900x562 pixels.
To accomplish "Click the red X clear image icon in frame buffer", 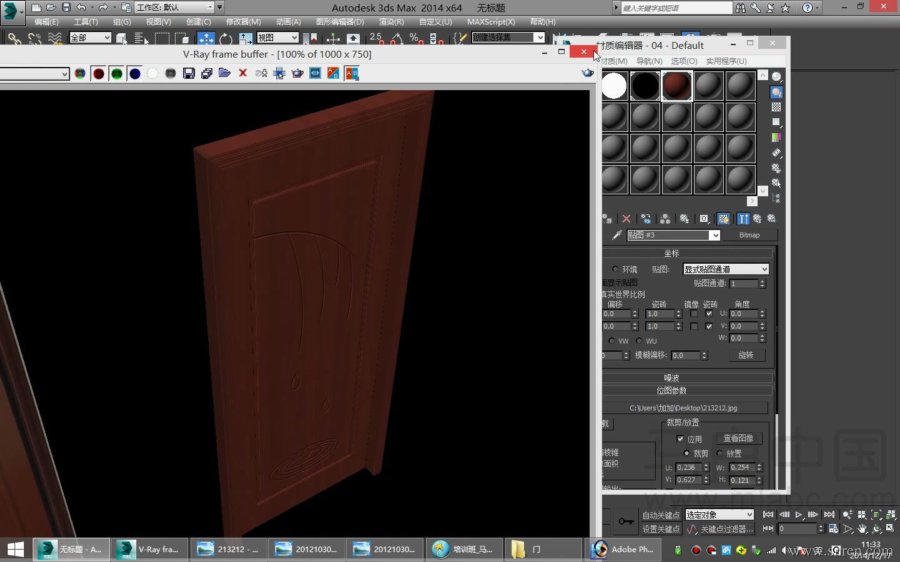I will click(243, 73).
